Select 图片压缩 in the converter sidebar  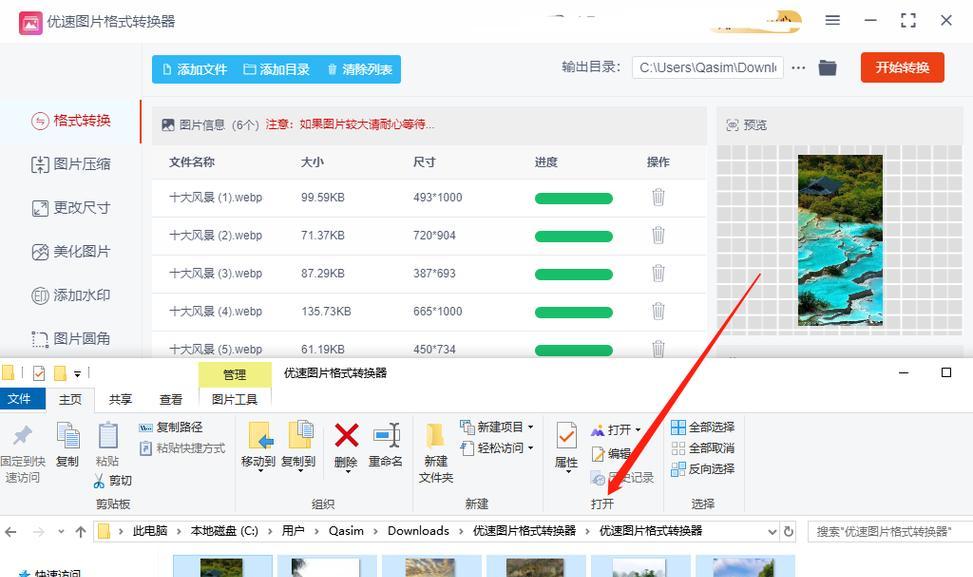tap(71, 164)
